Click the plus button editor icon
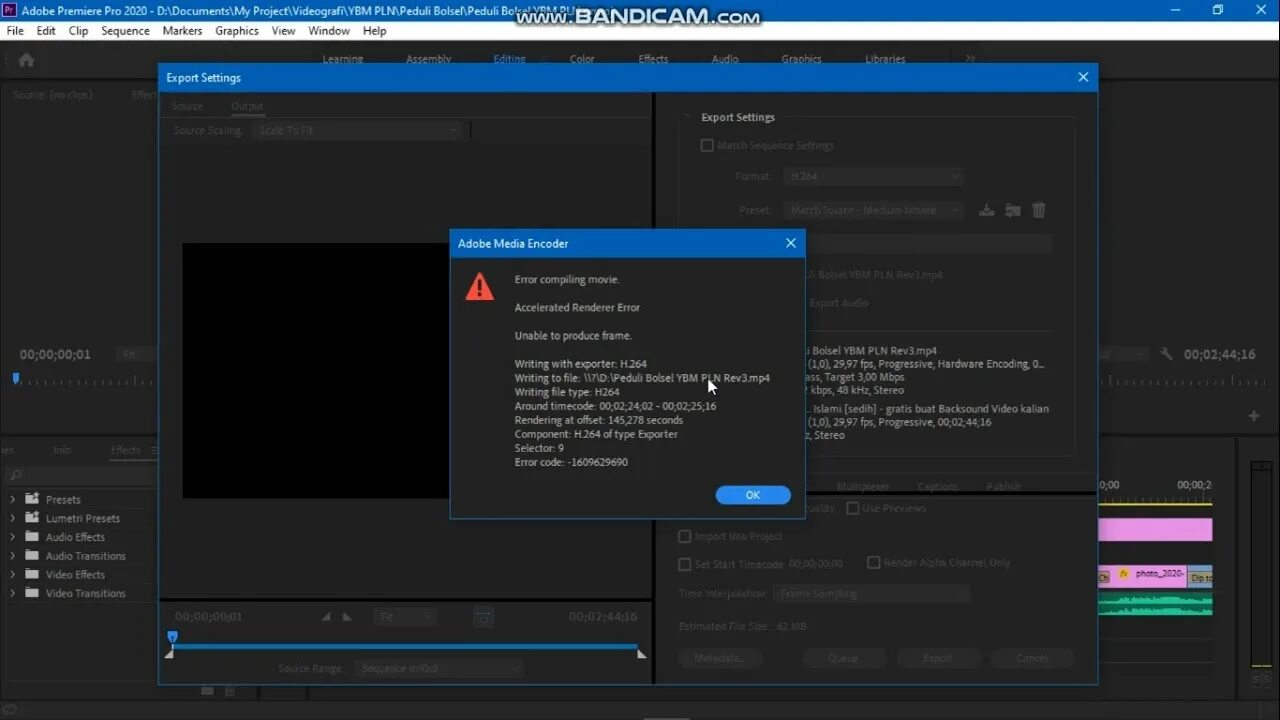Screen dimensions: 1280x720 tap(1254, 416)
